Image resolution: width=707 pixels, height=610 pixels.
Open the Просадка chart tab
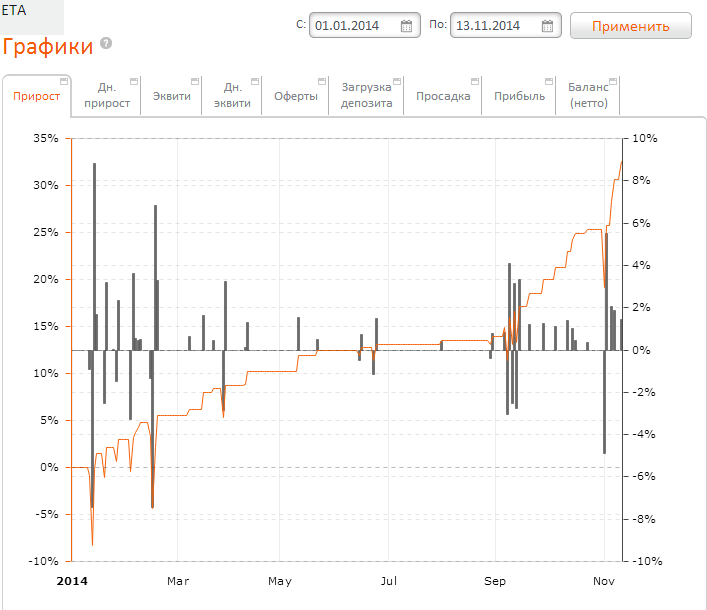coord(443,96)
